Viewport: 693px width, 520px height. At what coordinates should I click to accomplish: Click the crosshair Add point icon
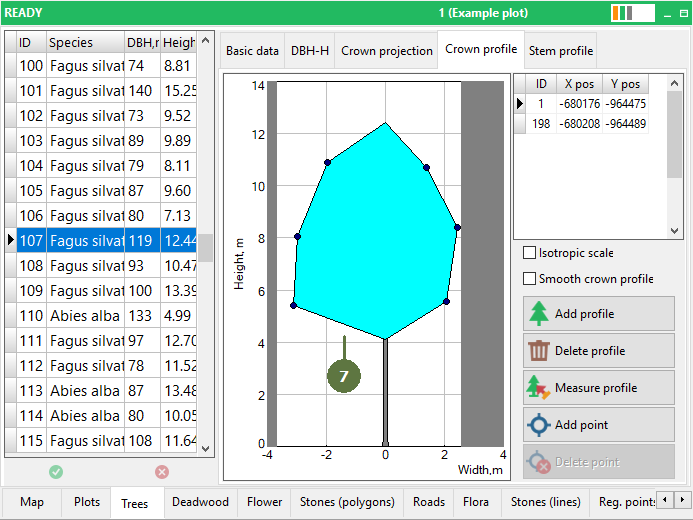tap(539, 425)
